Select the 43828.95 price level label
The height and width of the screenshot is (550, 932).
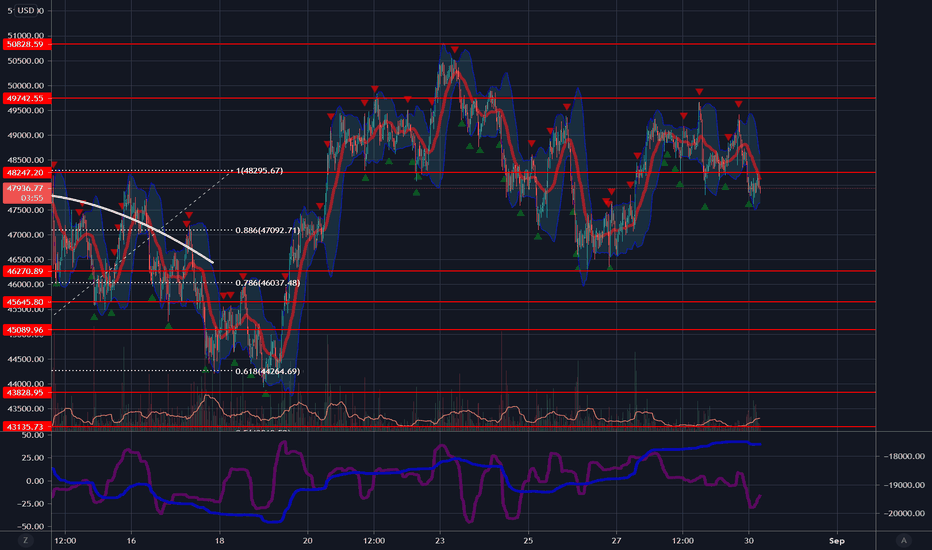27,392
